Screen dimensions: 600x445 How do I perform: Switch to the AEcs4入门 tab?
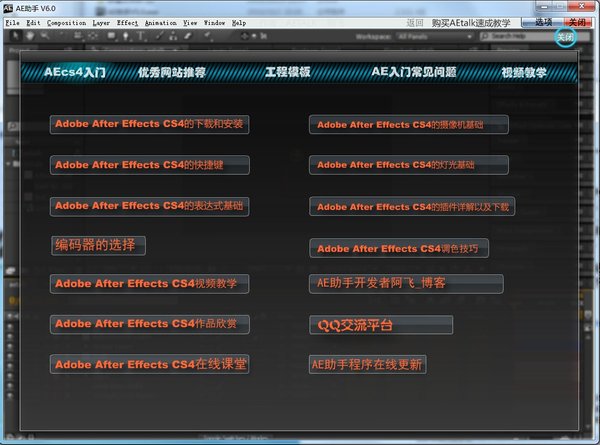(75, 72)
